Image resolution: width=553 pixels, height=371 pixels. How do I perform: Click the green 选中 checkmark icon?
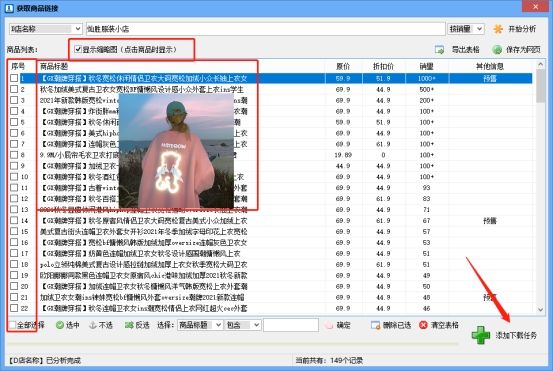point(60,325)
